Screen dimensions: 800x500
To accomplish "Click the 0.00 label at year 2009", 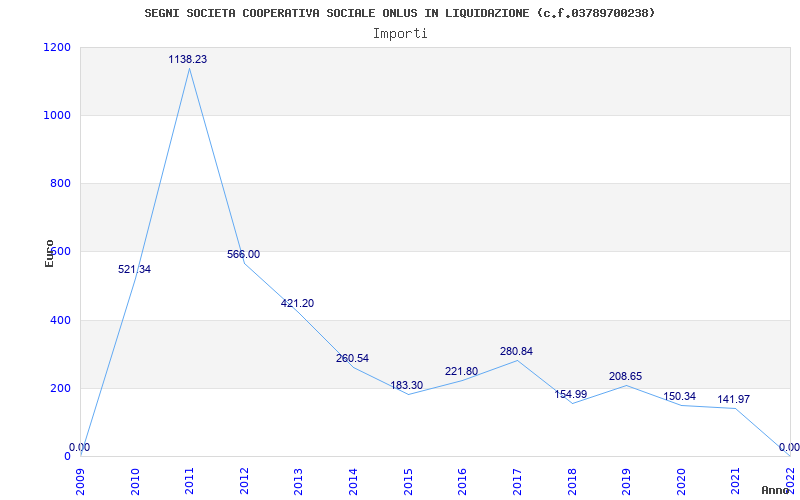I will coord(80,447).
